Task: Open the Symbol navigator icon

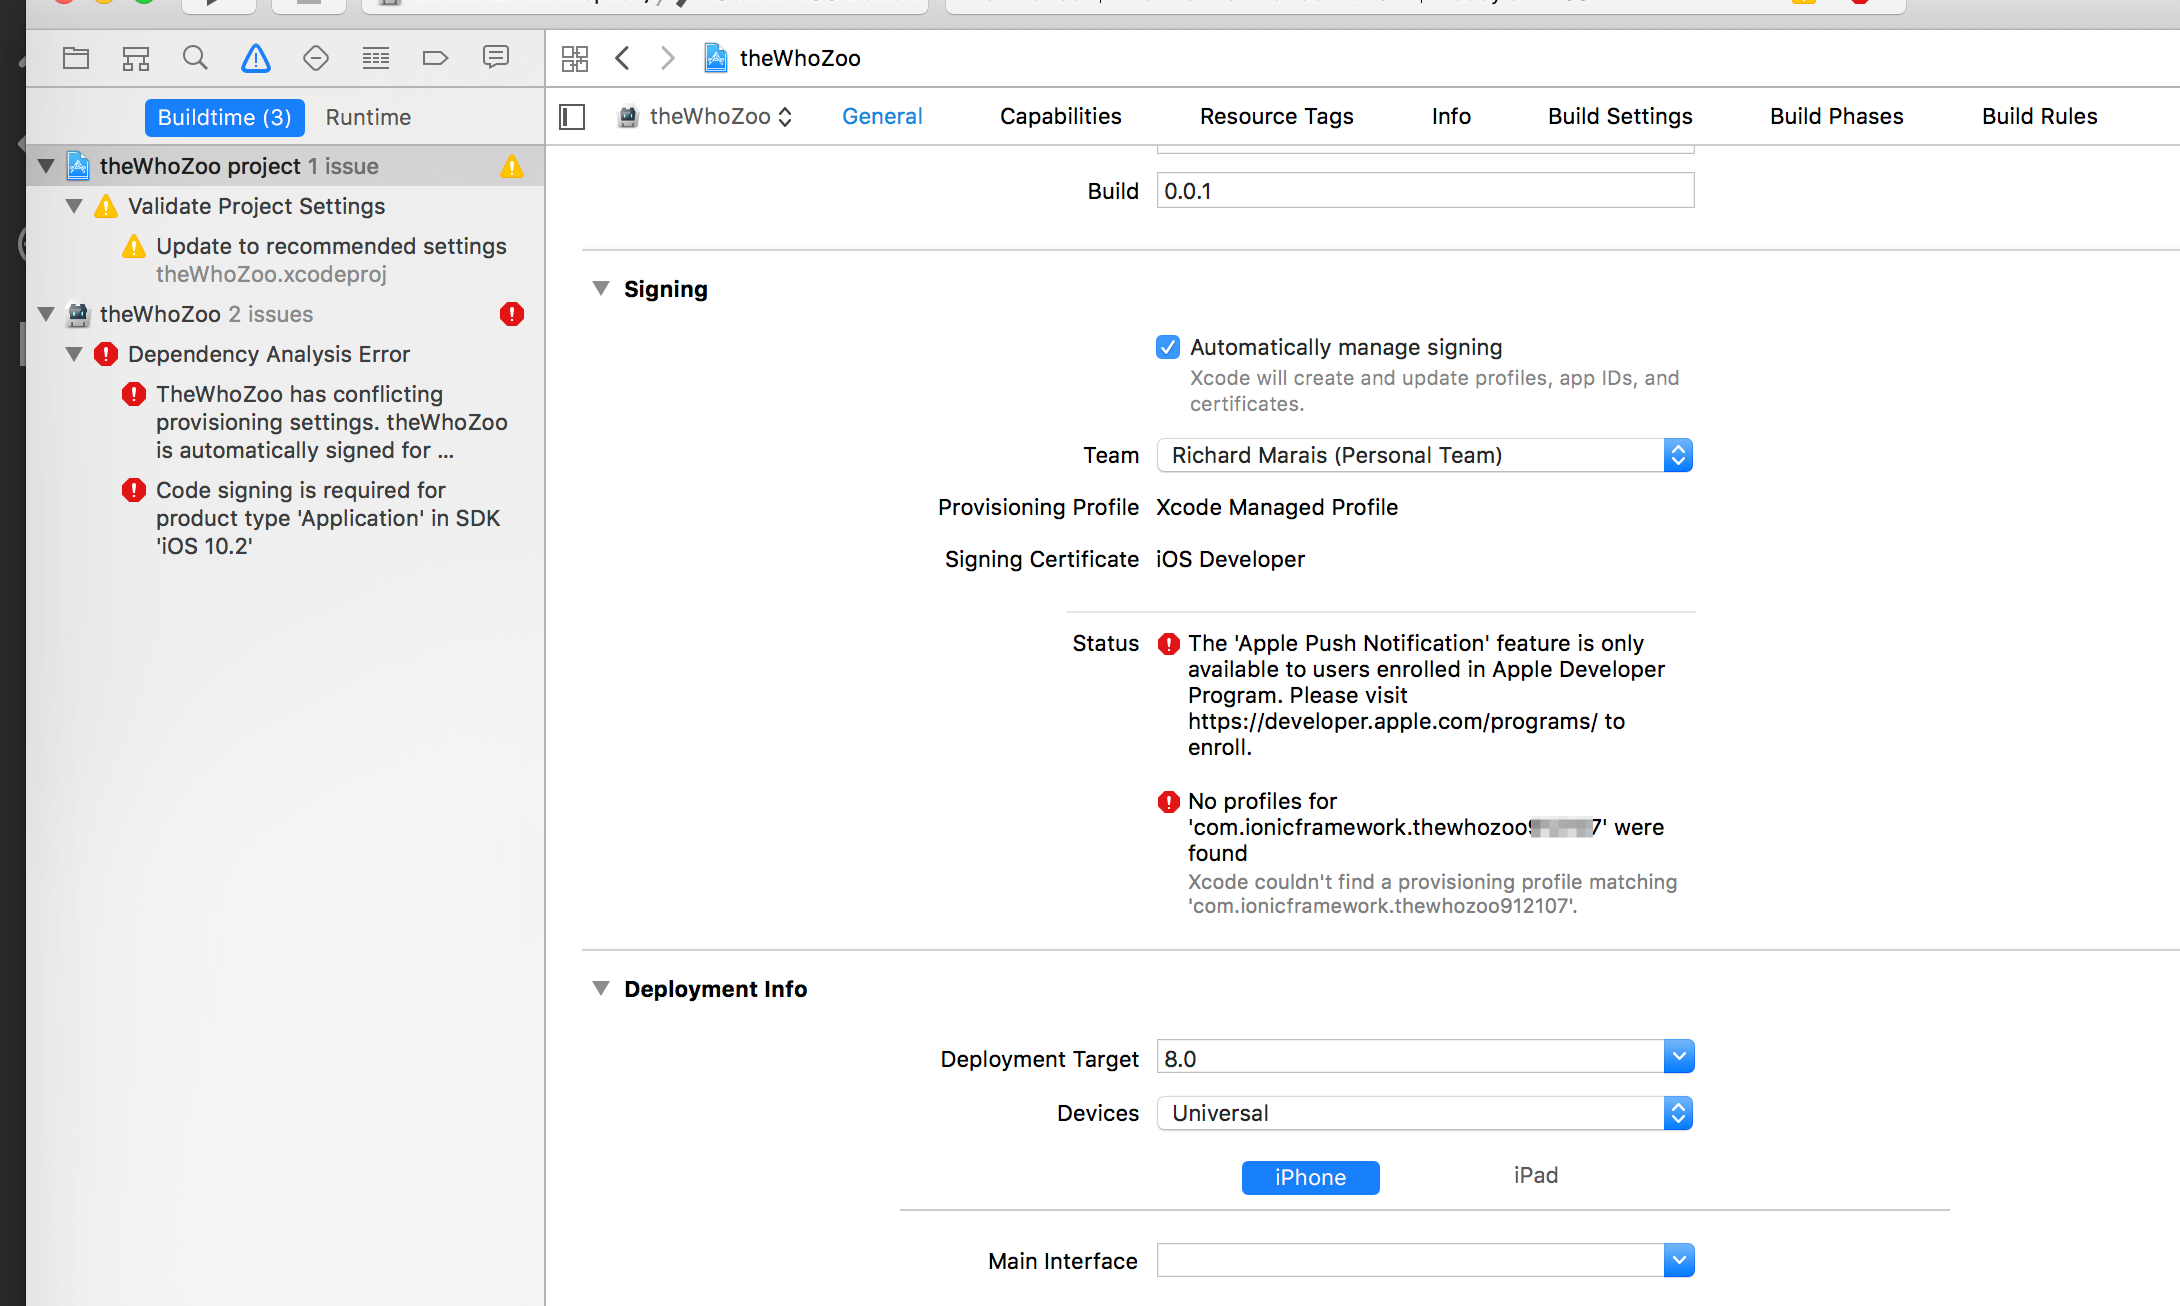Action: (136, 58)
